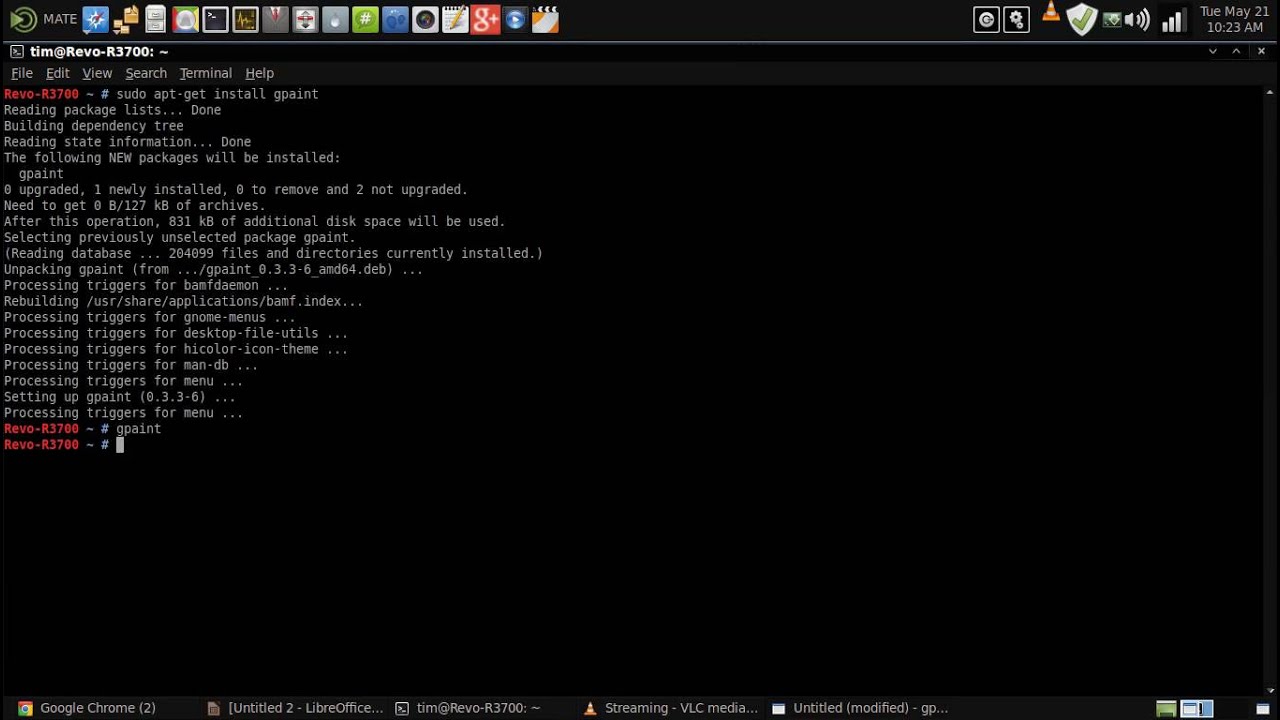Open the terminal Help menu
Image resolution: width=1280 pixels, height=720 pixels.
click(259, 73)
